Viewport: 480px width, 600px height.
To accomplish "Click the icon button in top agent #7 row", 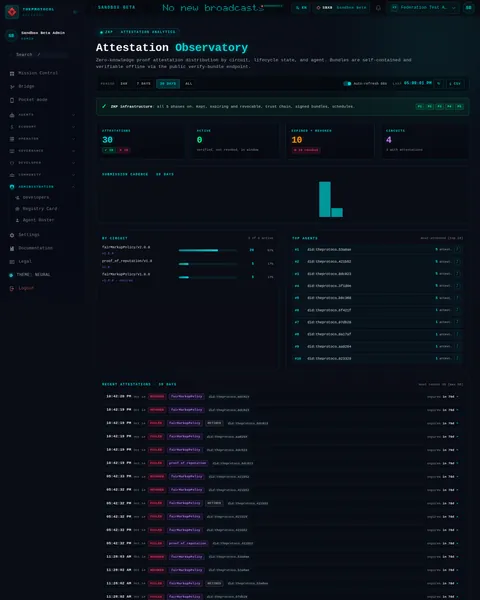I will point(457,322).
